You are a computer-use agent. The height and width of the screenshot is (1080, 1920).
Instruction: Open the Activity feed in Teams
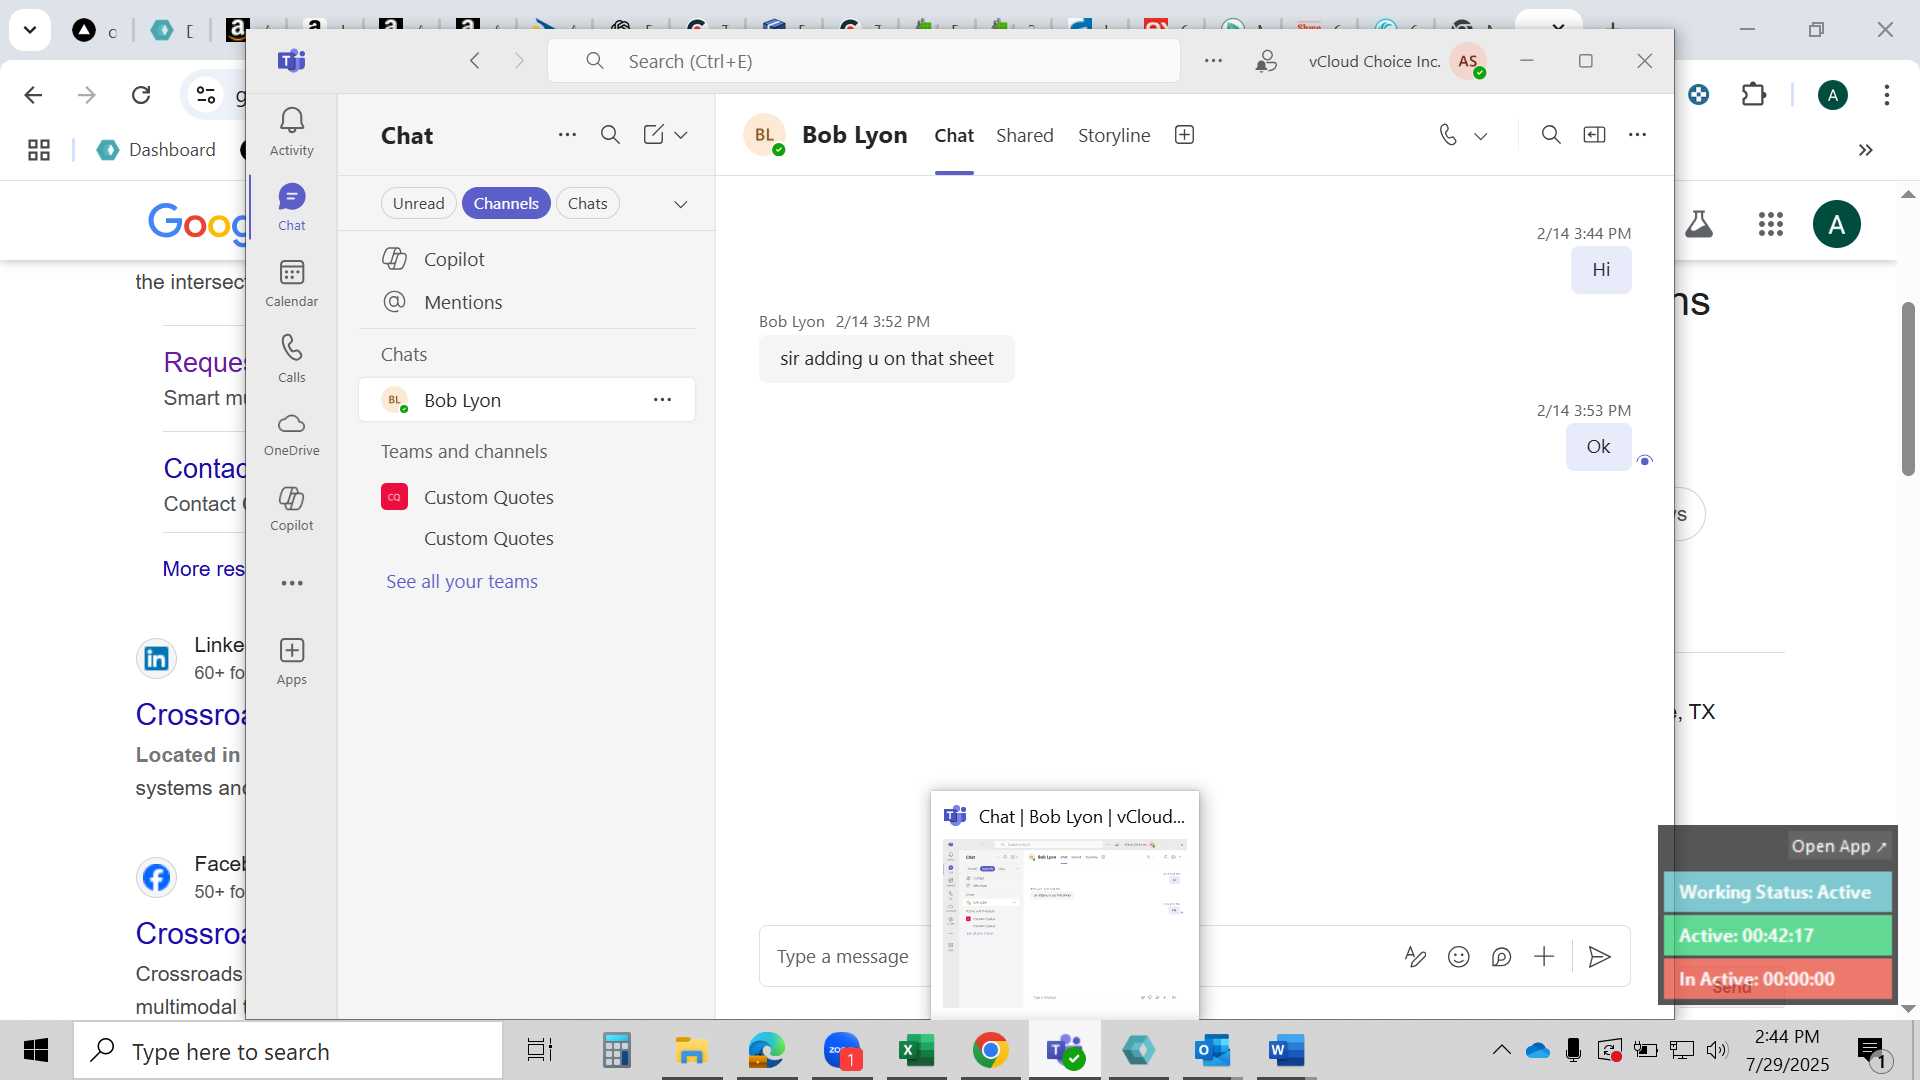tap(291, 132)
